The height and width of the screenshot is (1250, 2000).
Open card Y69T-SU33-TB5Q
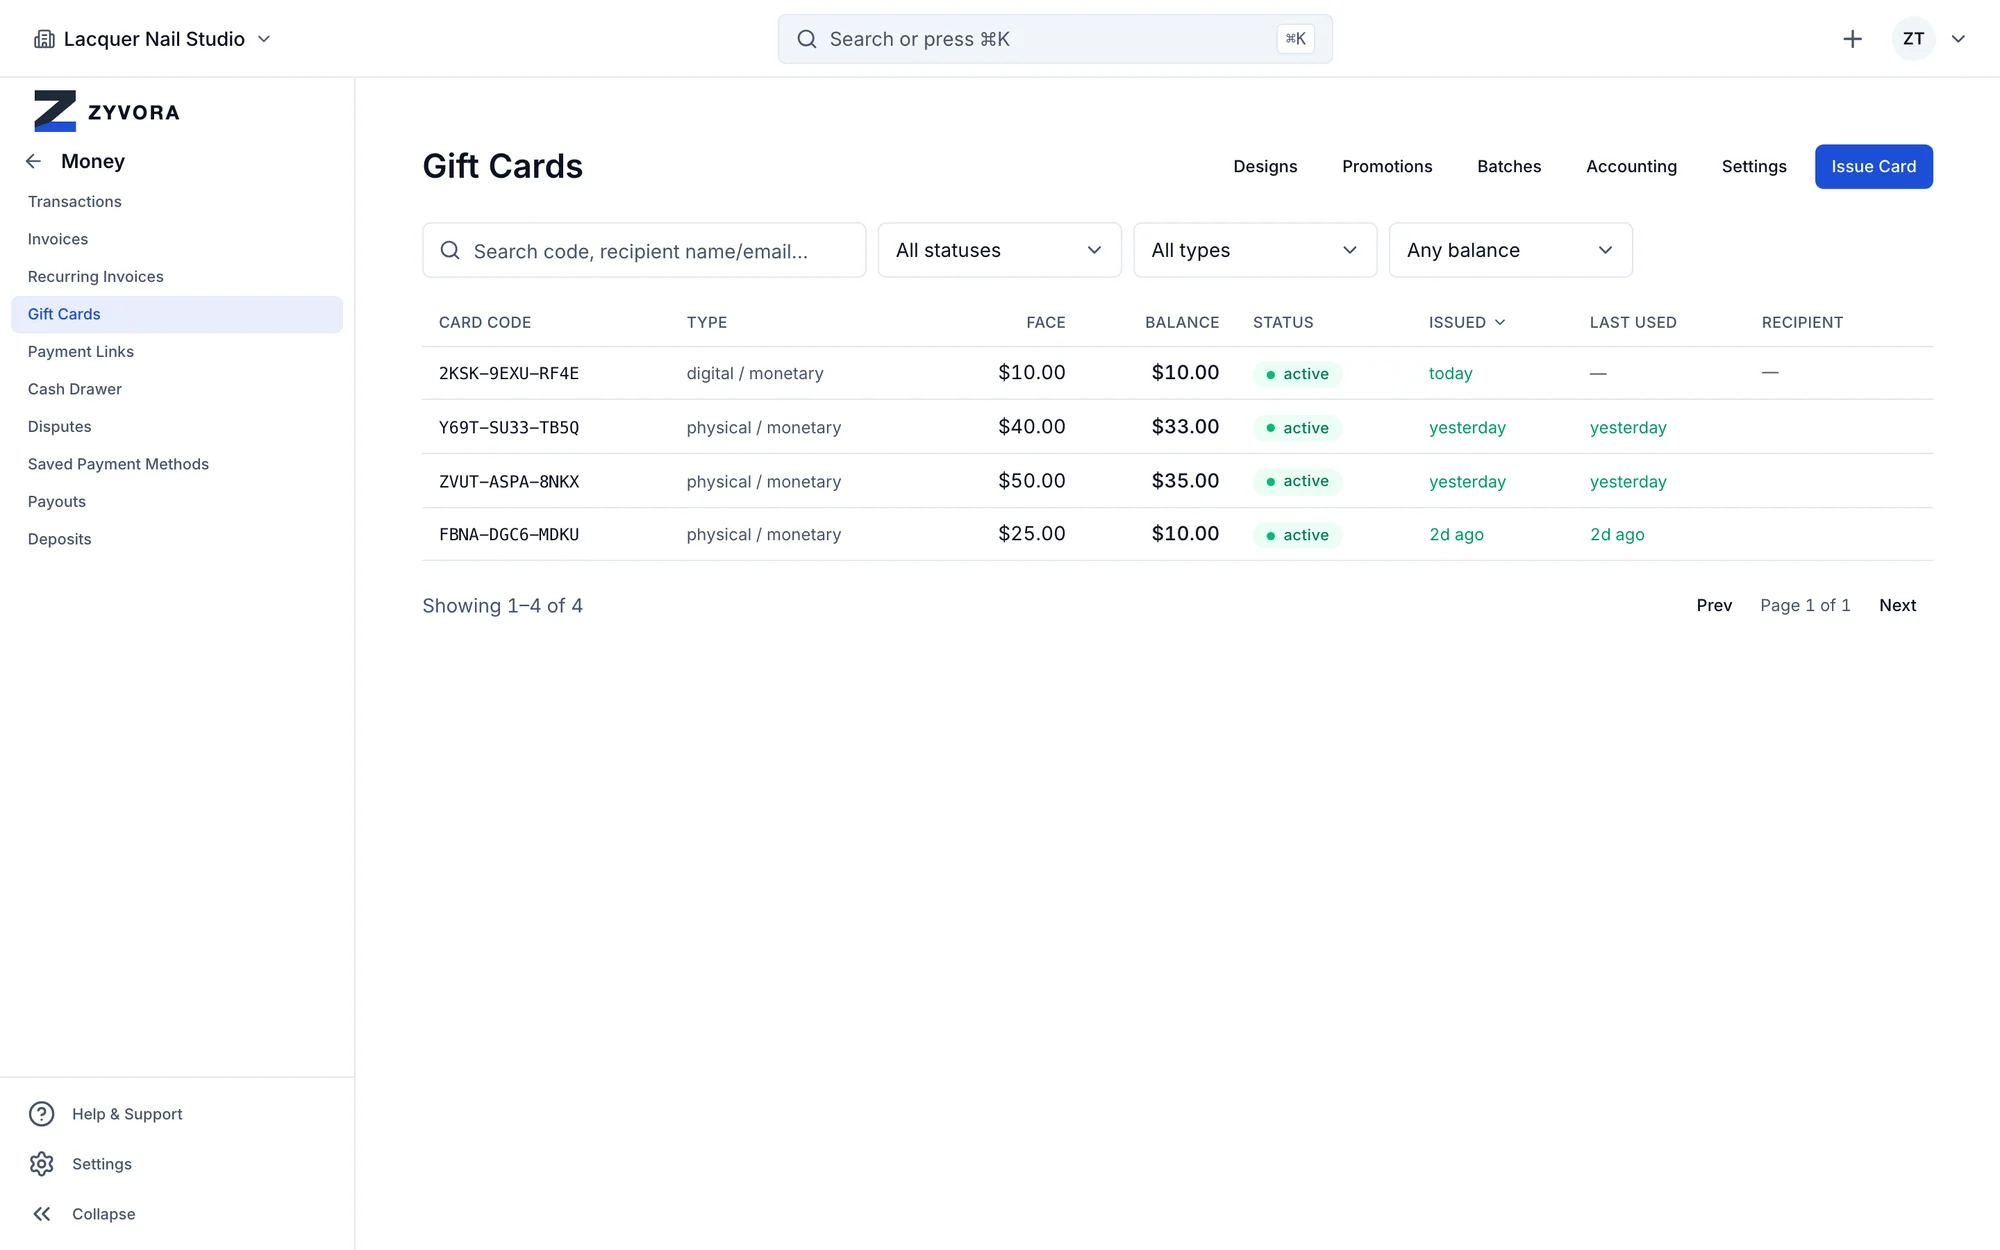509,427
